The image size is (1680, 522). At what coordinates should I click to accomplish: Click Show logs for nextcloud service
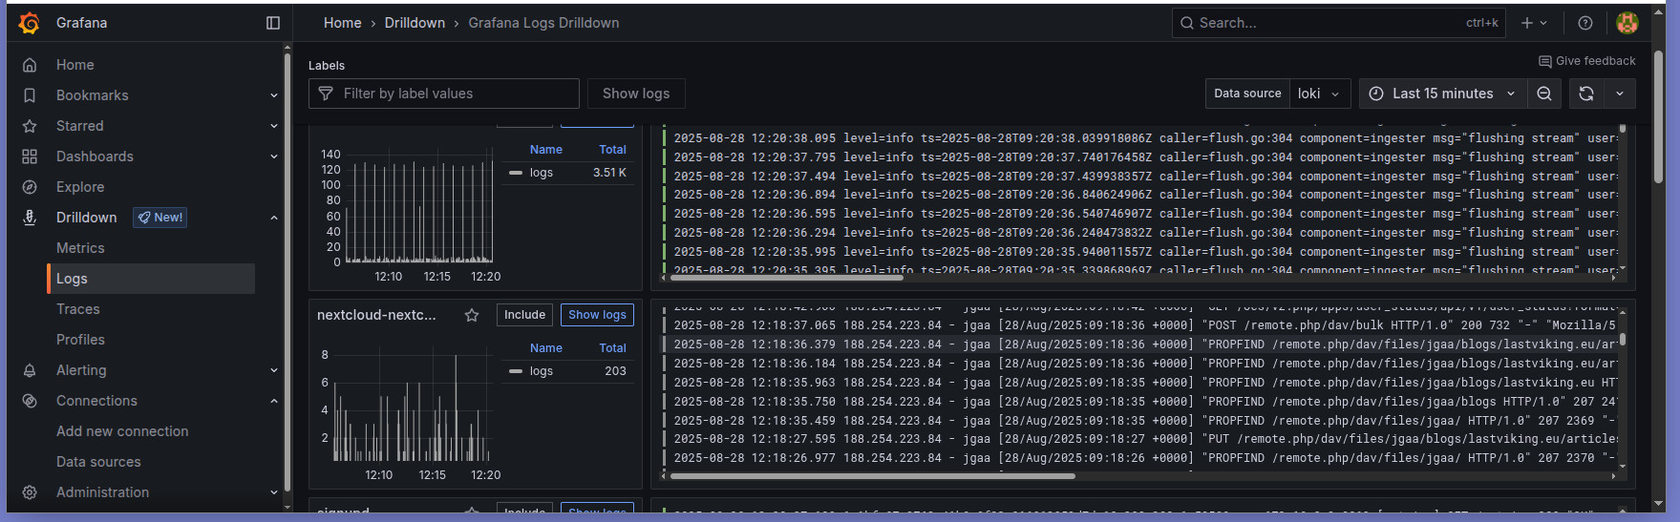coord(597,315)
